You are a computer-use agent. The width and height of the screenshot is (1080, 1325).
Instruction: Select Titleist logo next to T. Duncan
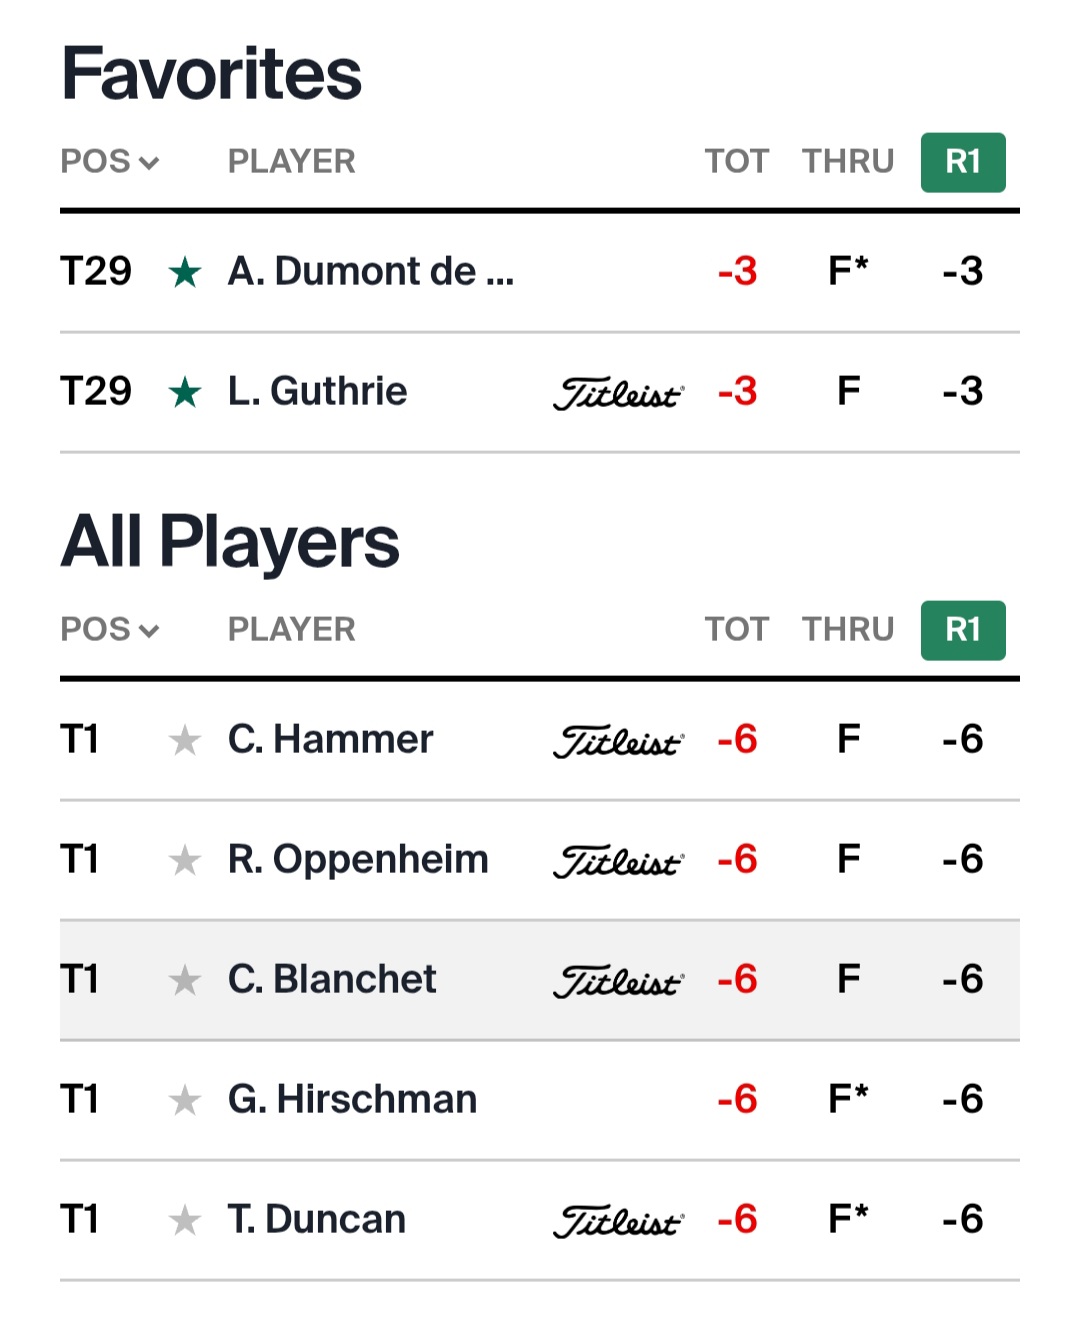point(618,1221)
